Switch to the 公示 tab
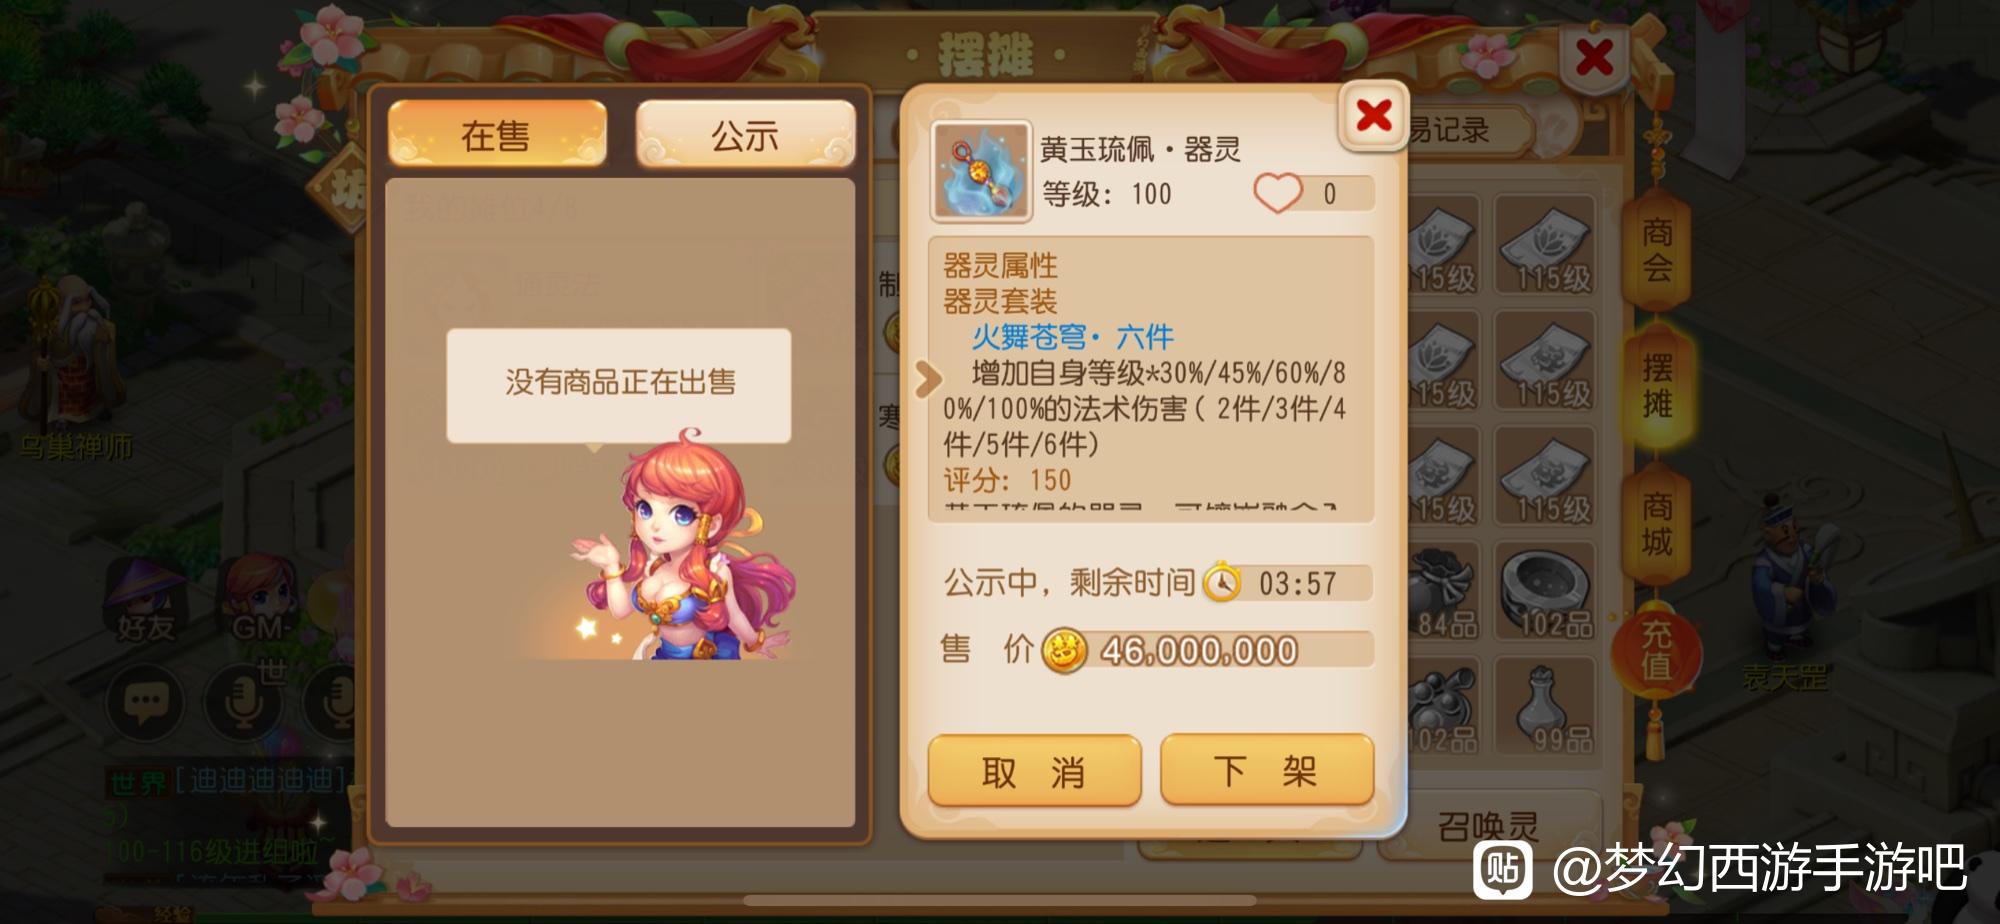2000x924 pixels. 745,135
